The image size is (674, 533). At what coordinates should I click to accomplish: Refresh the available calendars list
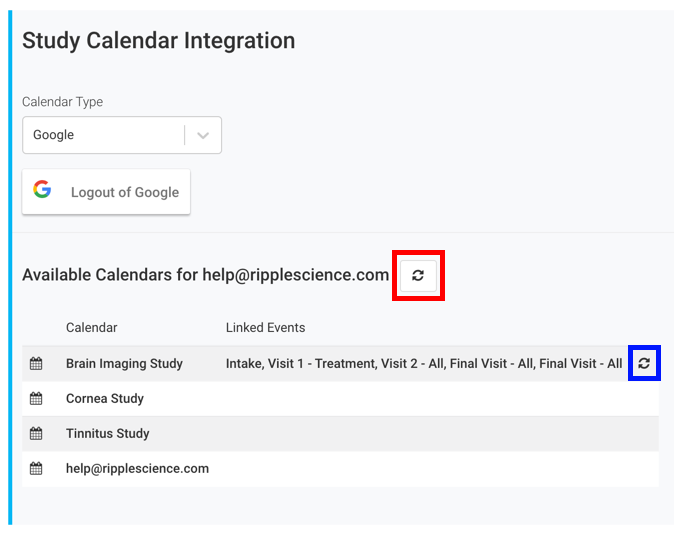pos(418,276)
